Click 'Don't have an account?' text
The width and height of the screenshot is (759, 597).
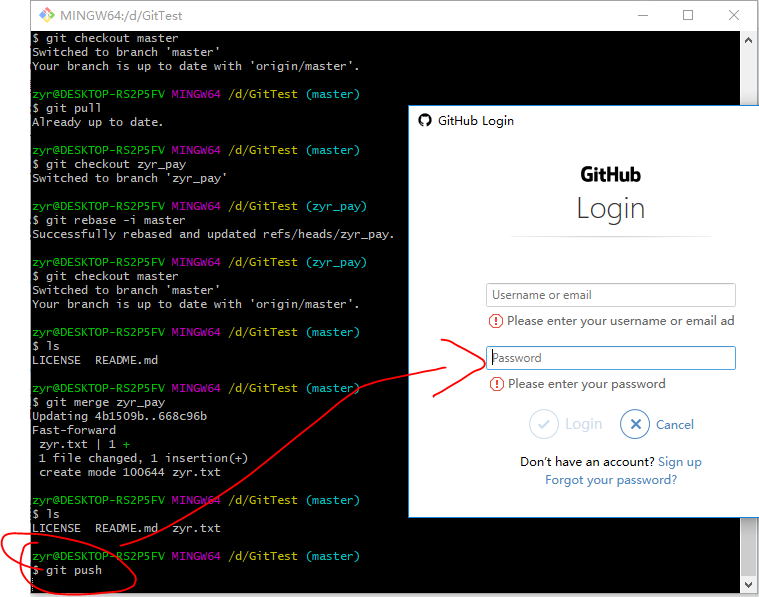point(587,462)
